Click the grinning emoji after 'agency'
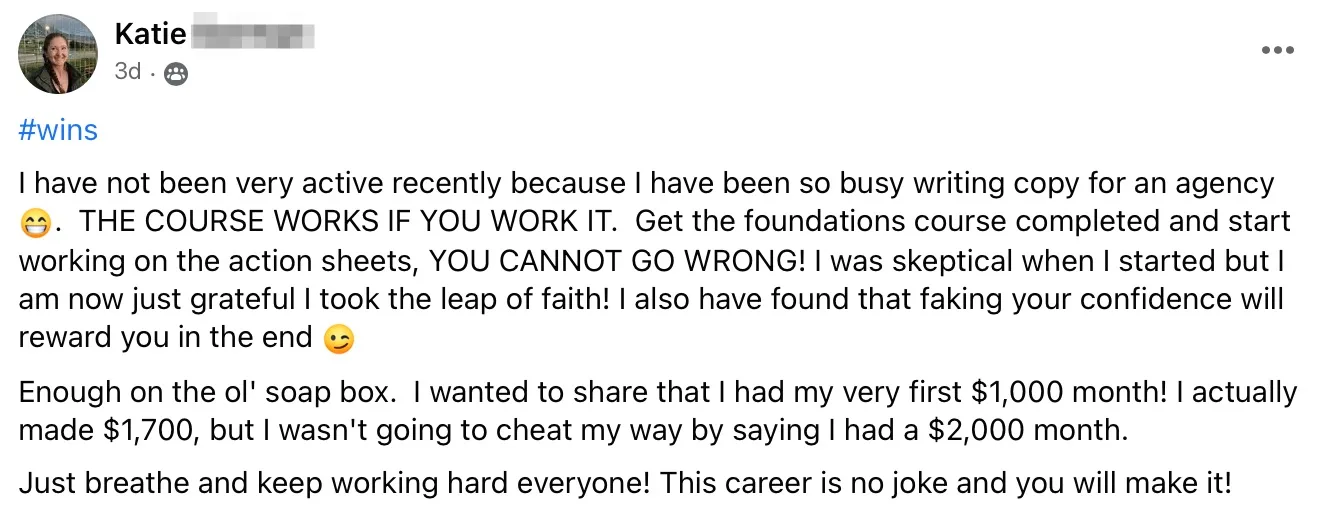 34,224
